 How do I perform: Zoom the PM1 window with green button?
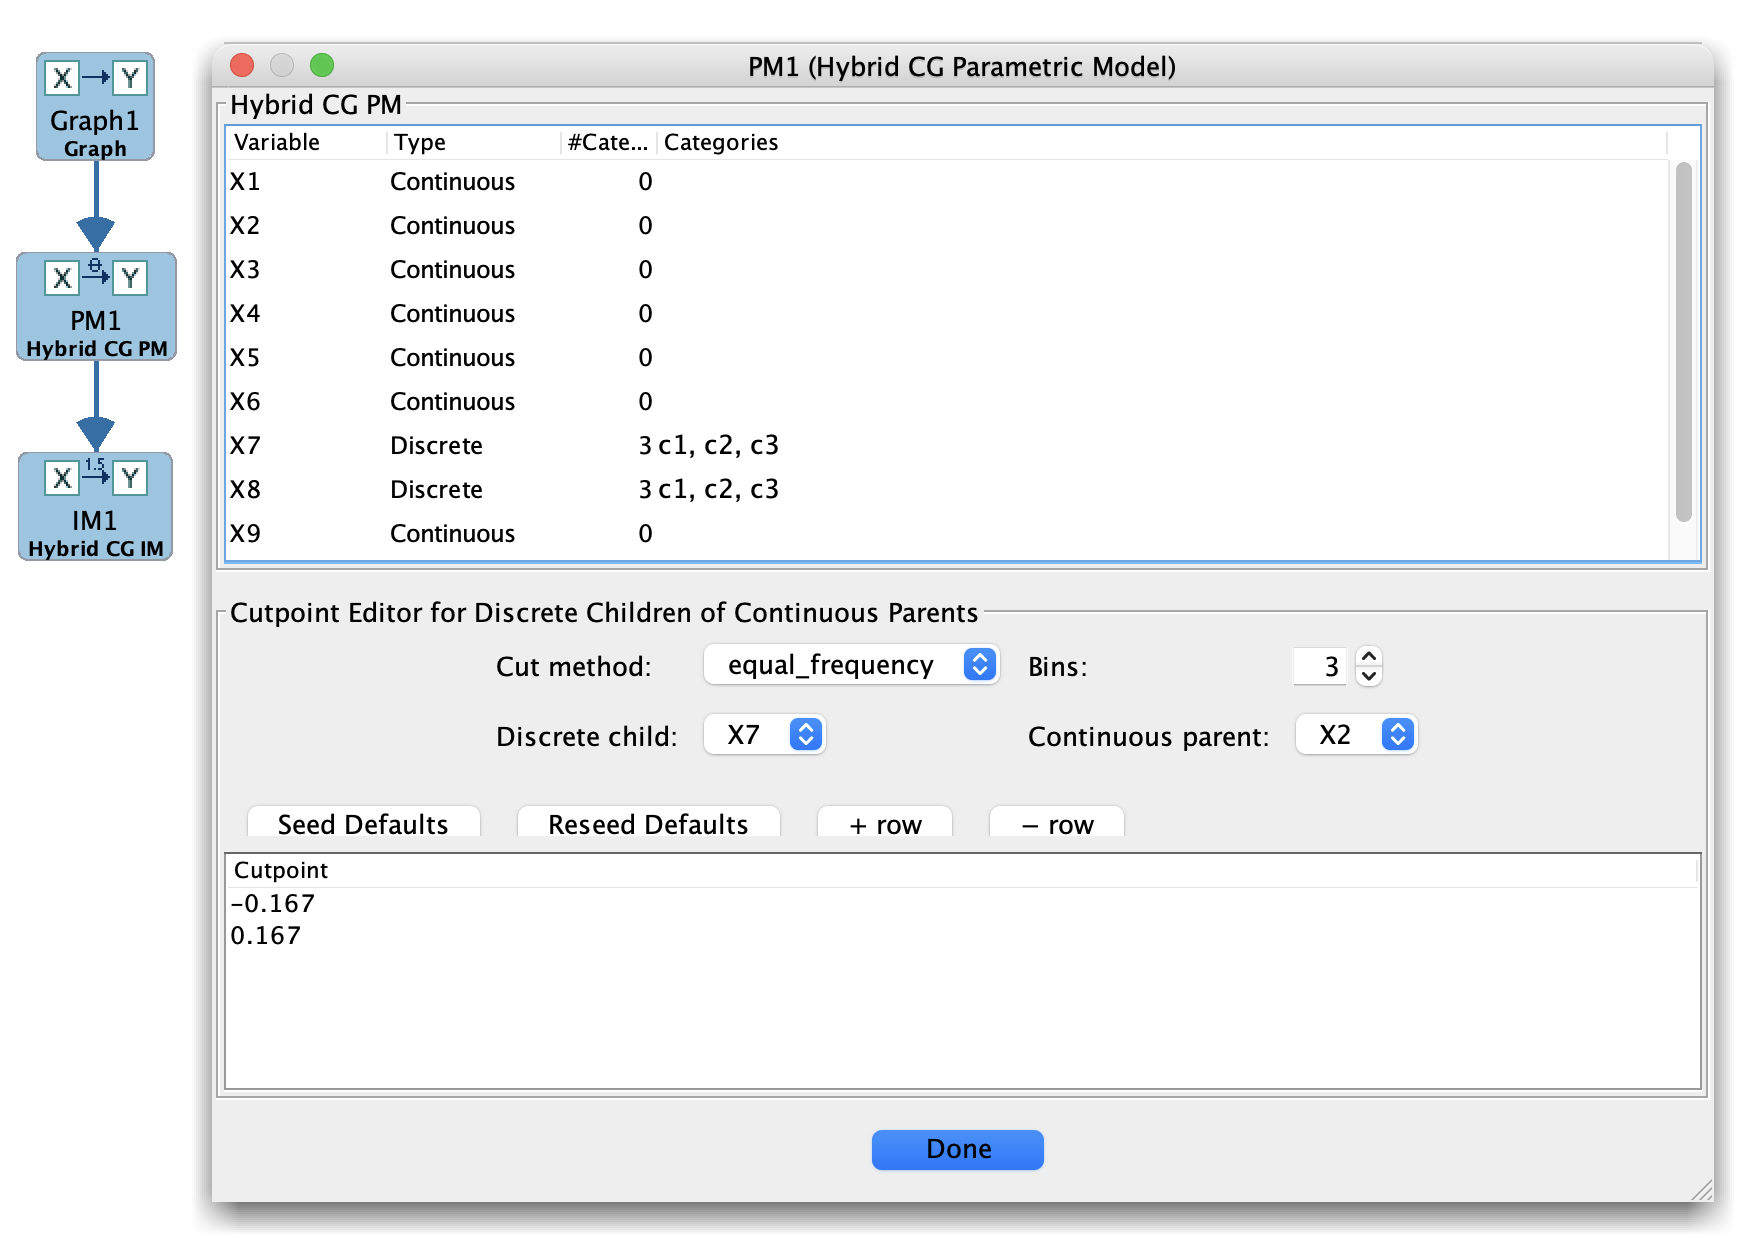point(322,65)
